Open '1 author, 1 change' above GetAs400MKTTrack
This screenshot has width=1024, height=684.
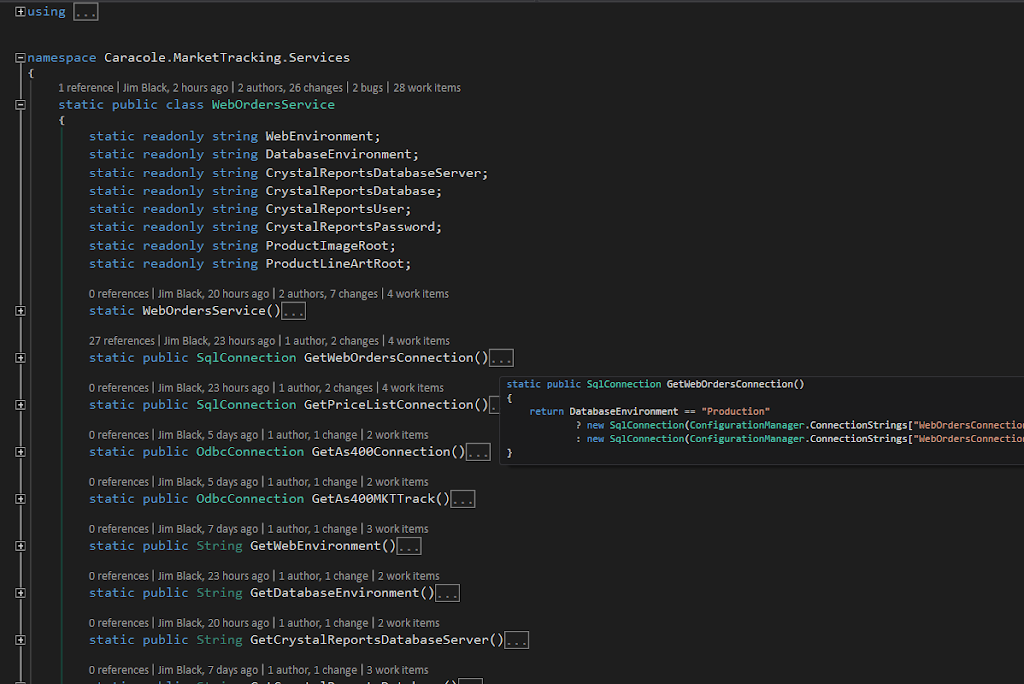(x=313, y=482)
